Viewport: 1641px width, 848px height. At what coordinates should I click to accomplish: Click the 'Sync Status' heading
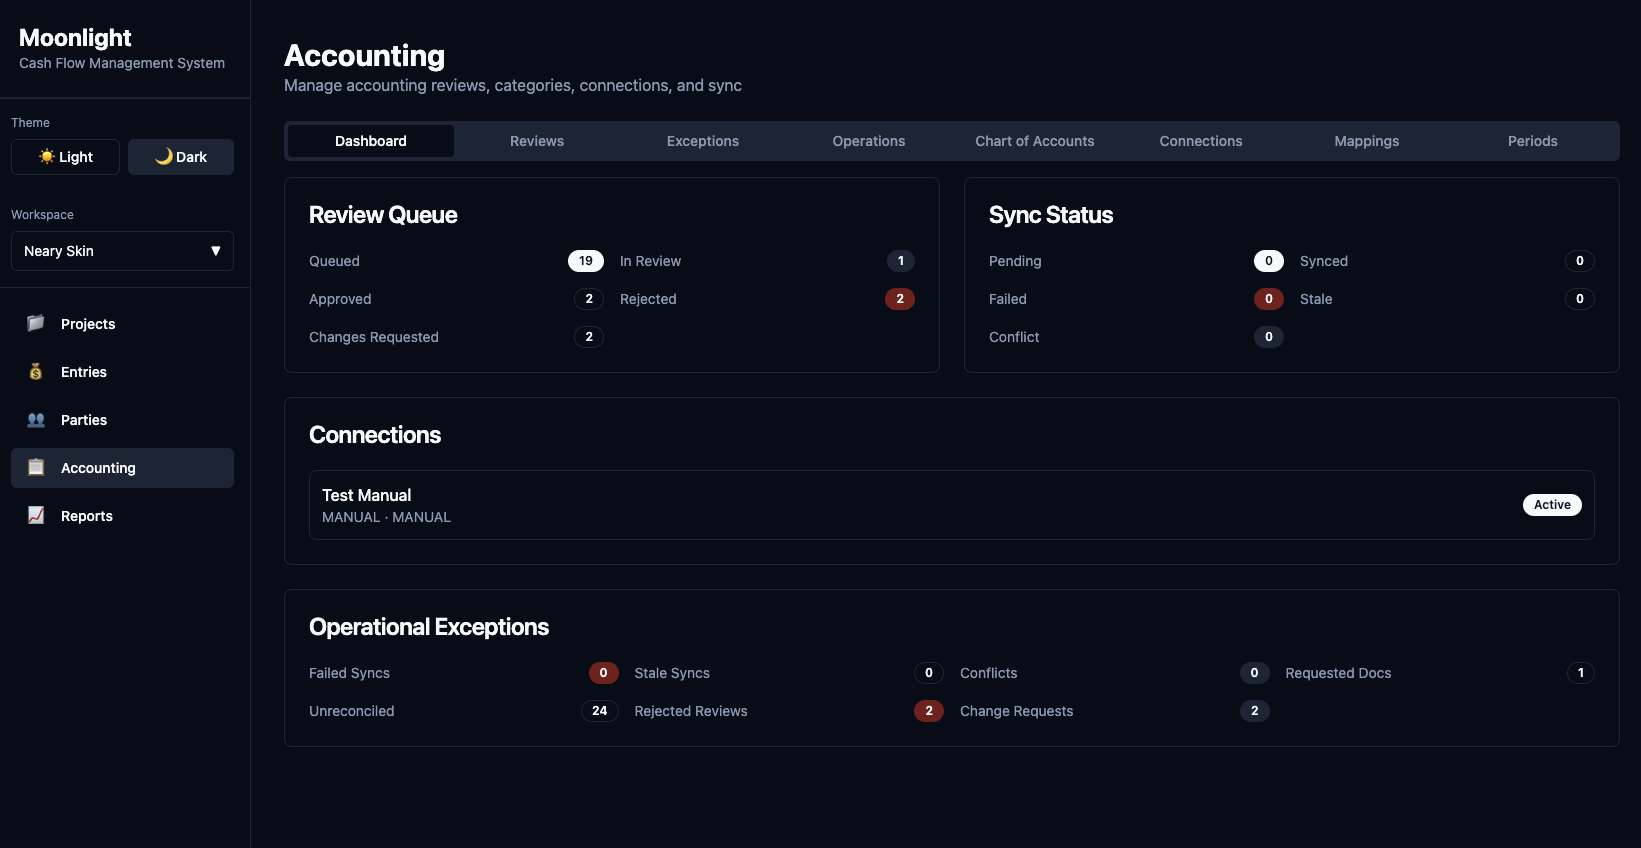[x=1051, y=215]
